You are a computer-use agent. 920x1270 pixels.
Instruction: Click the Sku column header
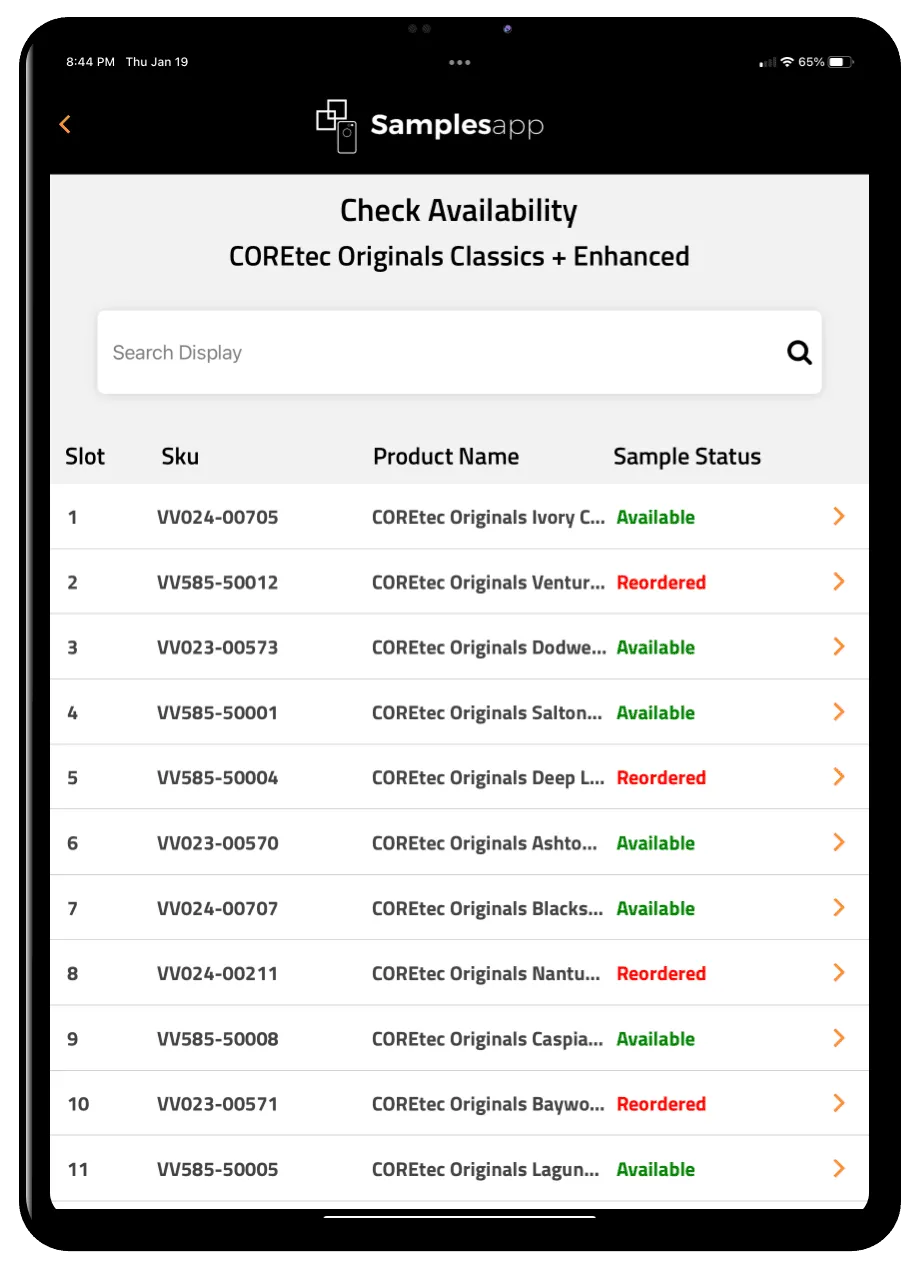(x=180, y=457)
